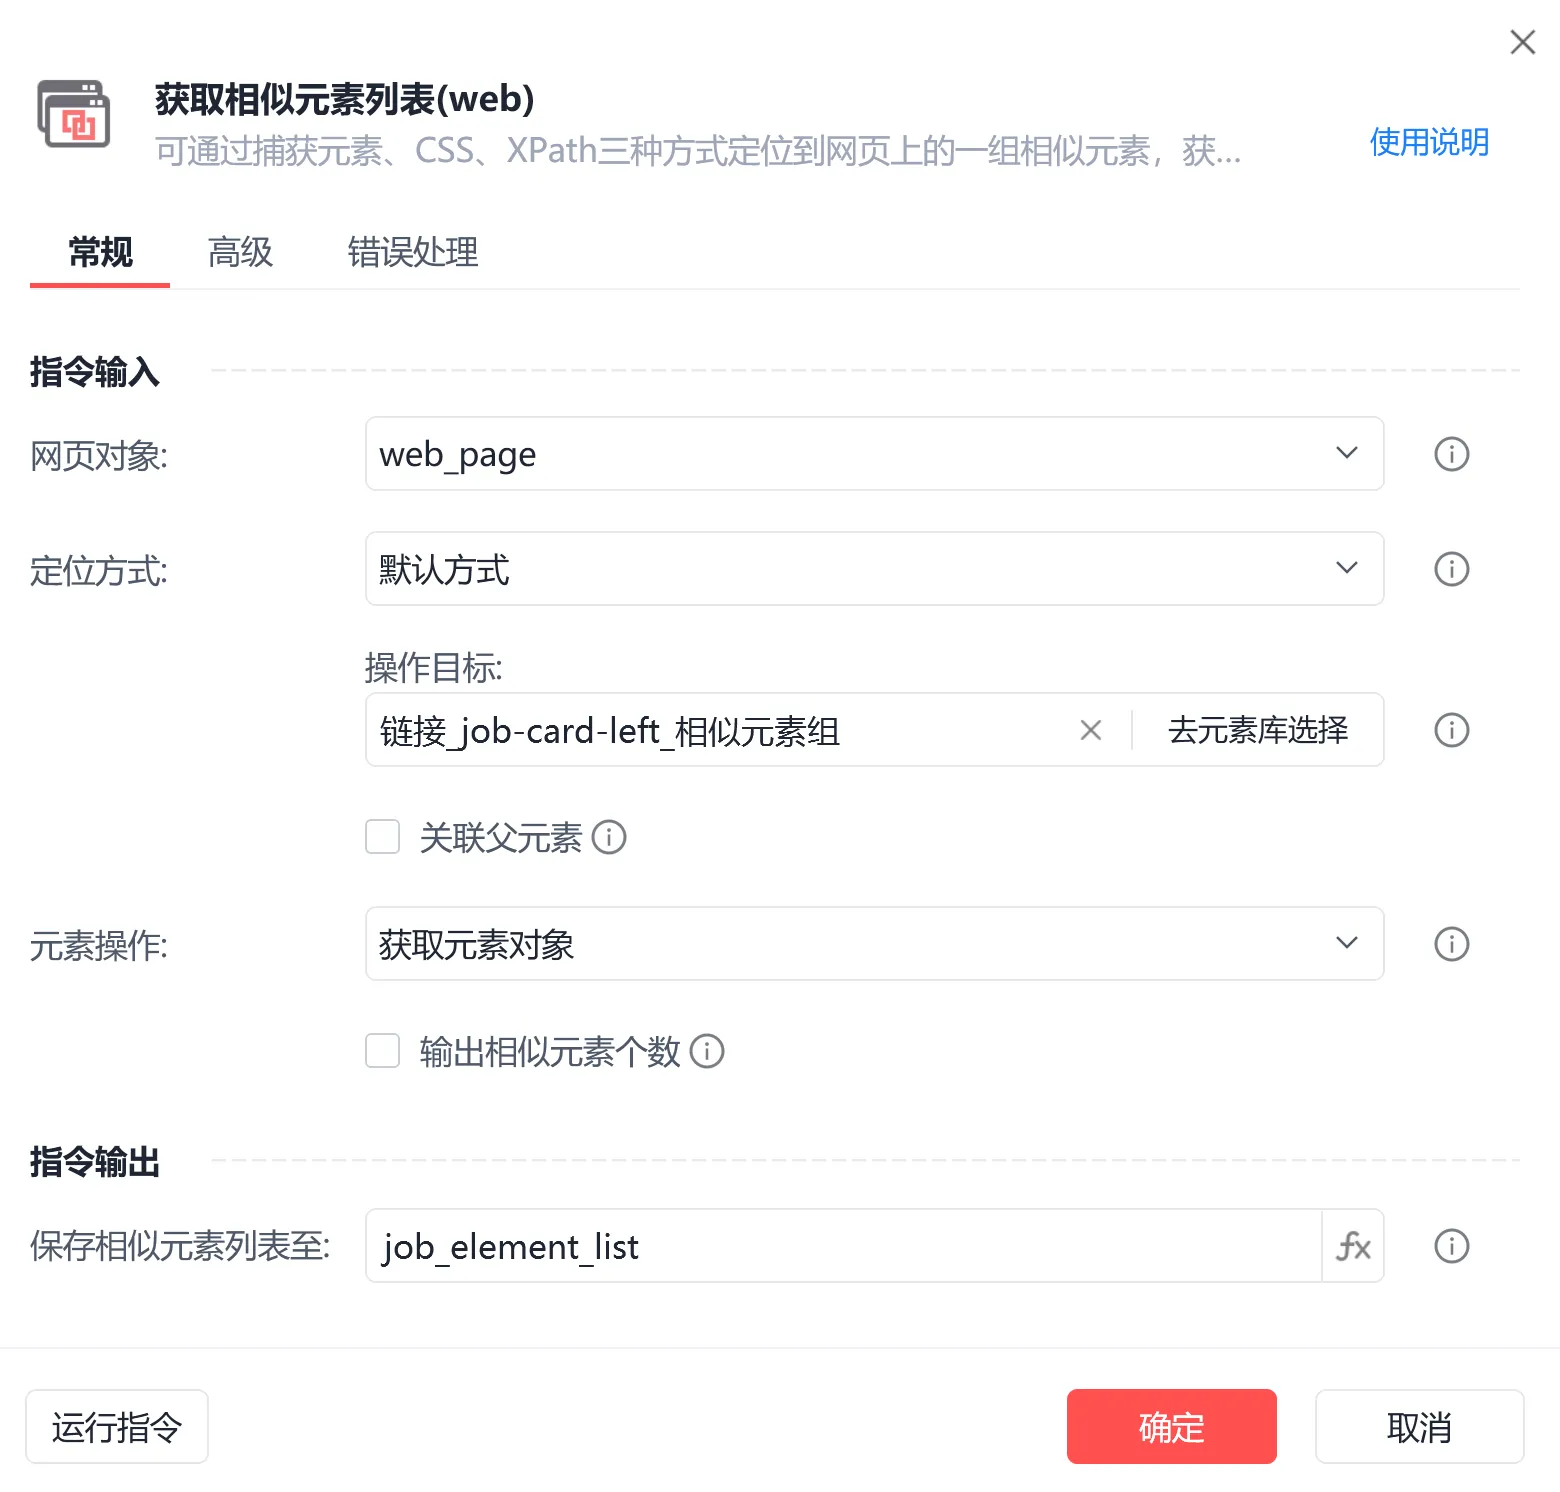Click the 运行指令 button
1560x1492 pixels.
click(x=117, y=1427)
